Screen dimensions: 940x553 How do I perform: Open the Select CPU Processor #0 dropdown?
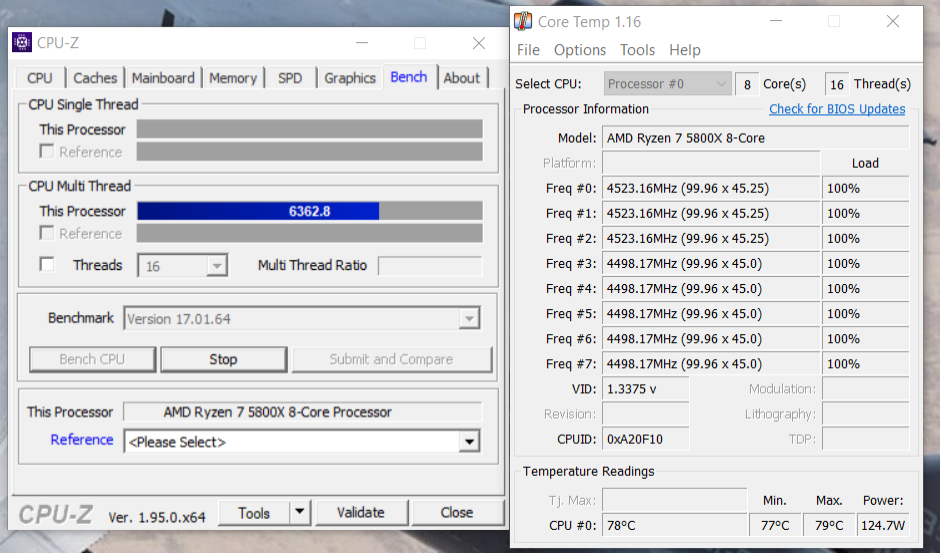[x=667, y=84]
